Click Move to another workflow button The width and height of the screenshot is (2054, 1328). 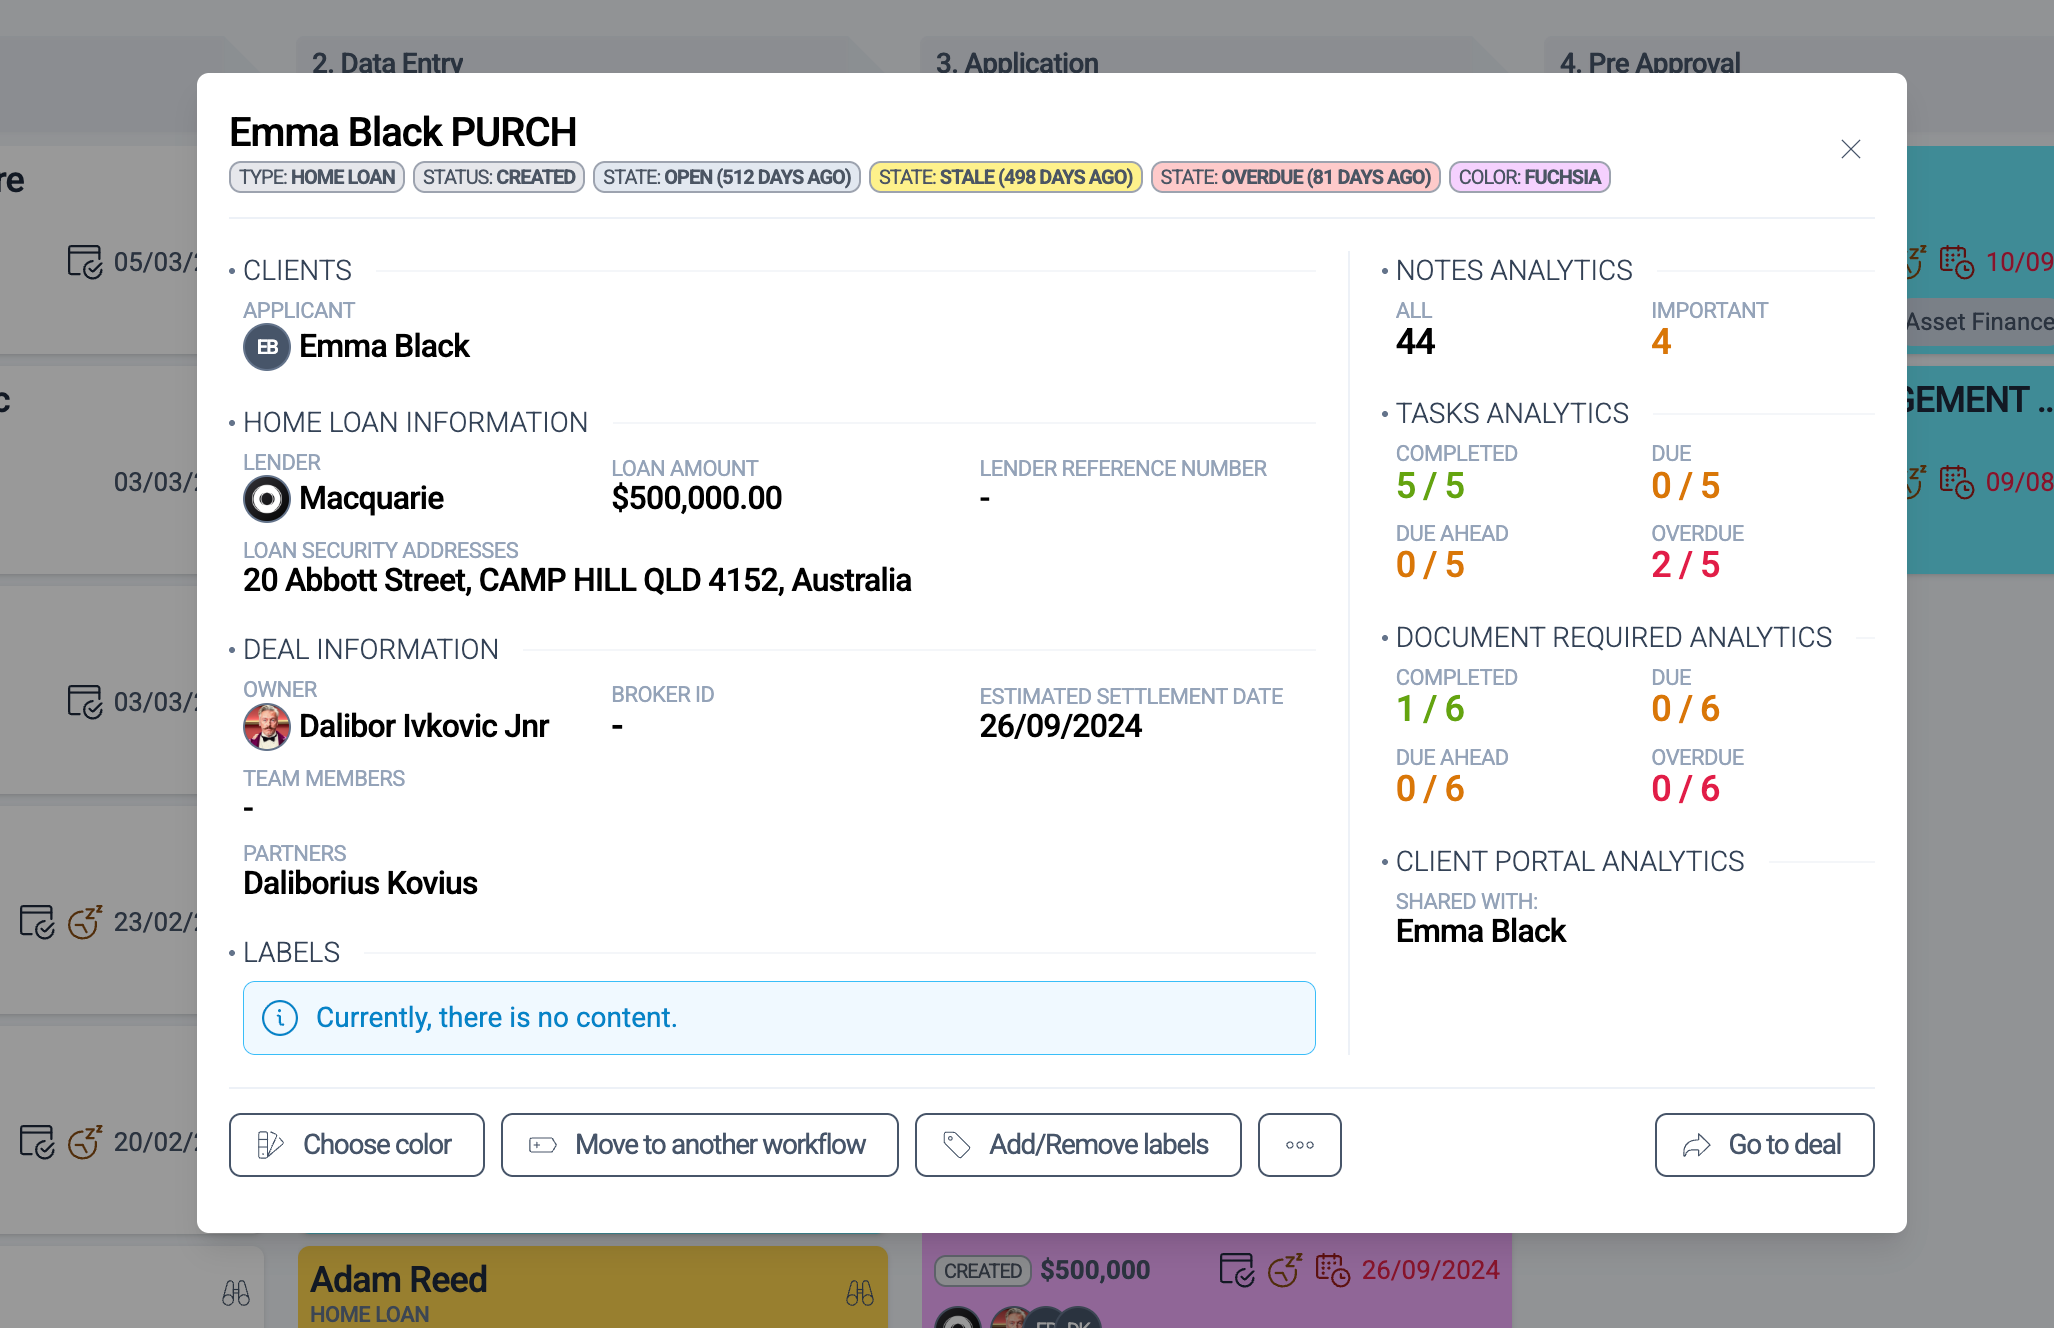(699, 1144)
